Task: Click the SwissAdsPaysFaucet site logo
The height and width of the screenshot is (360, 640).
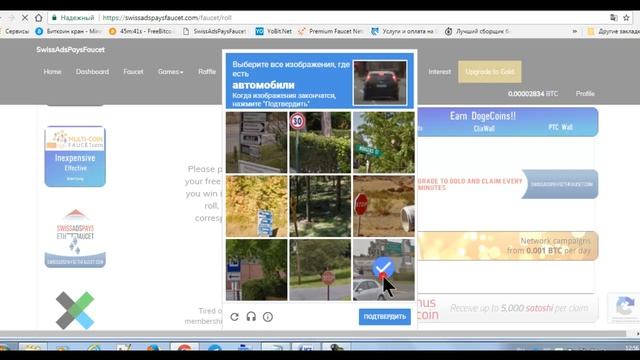Action: [70, 49]
